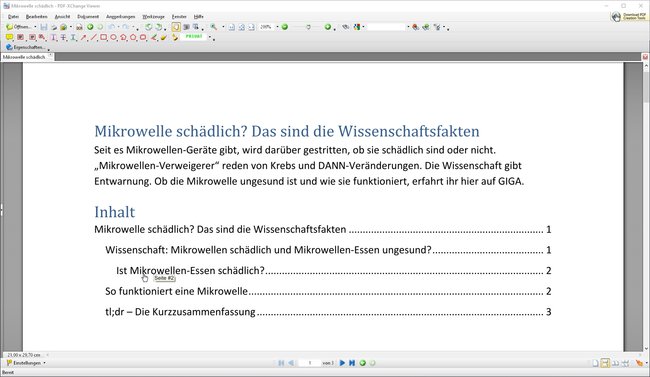Select the Sticky Note tool
Screen dimensions: 650x377
click(10, 37)
